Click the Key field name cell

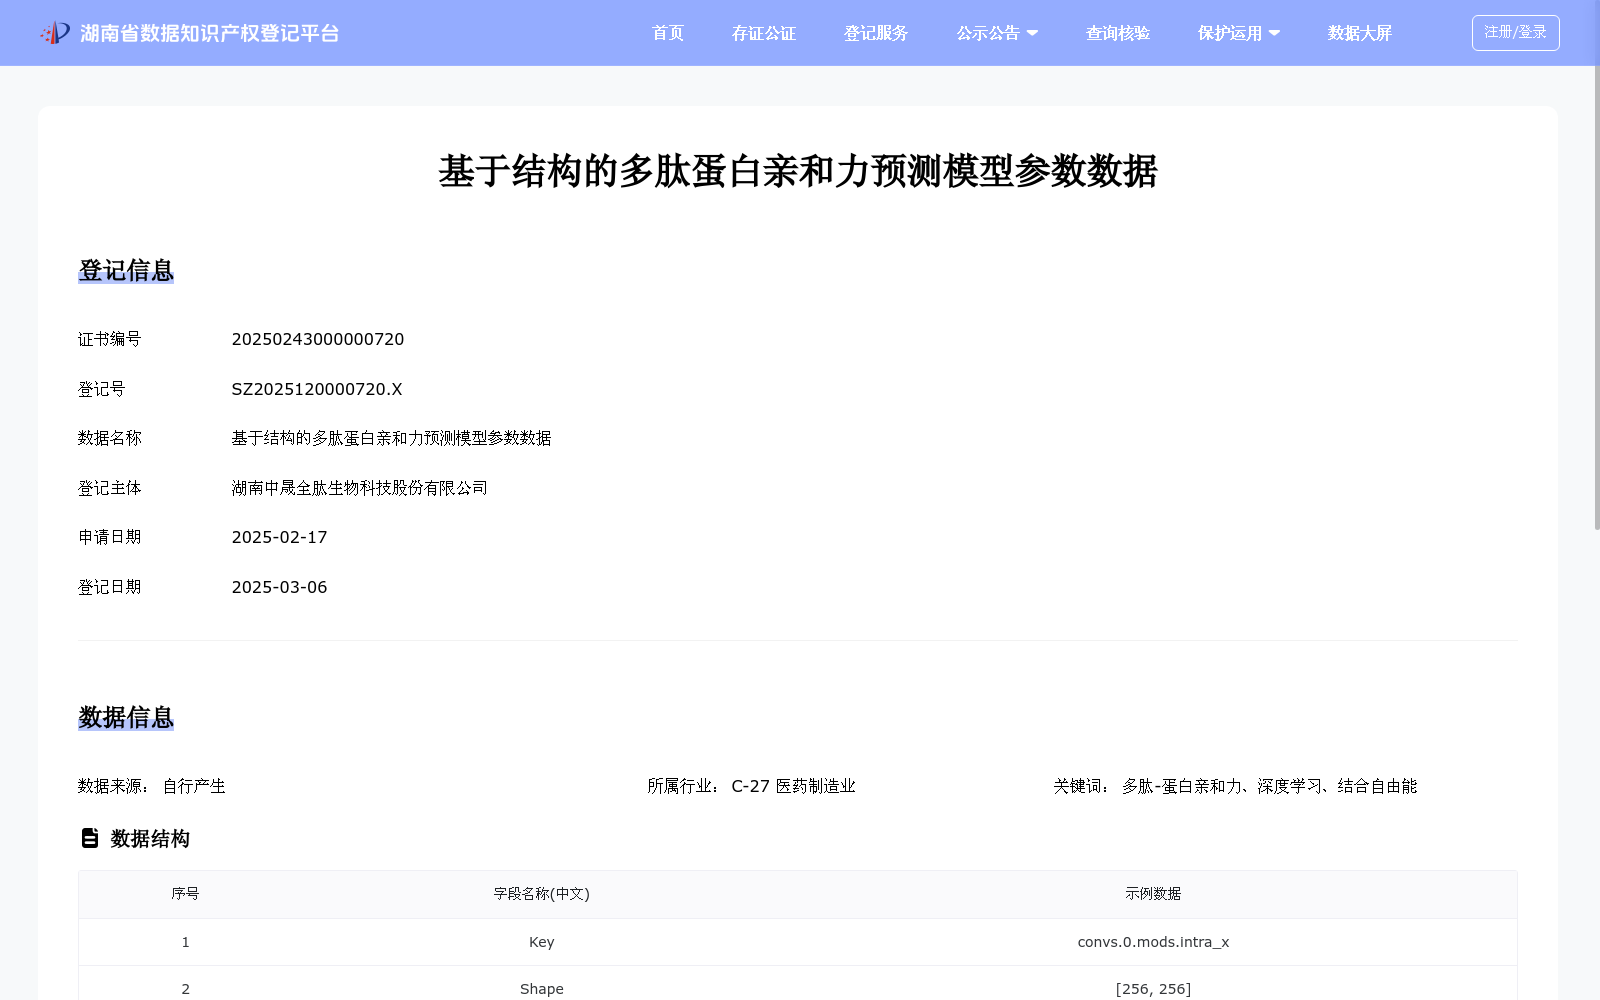pos(542,942)
